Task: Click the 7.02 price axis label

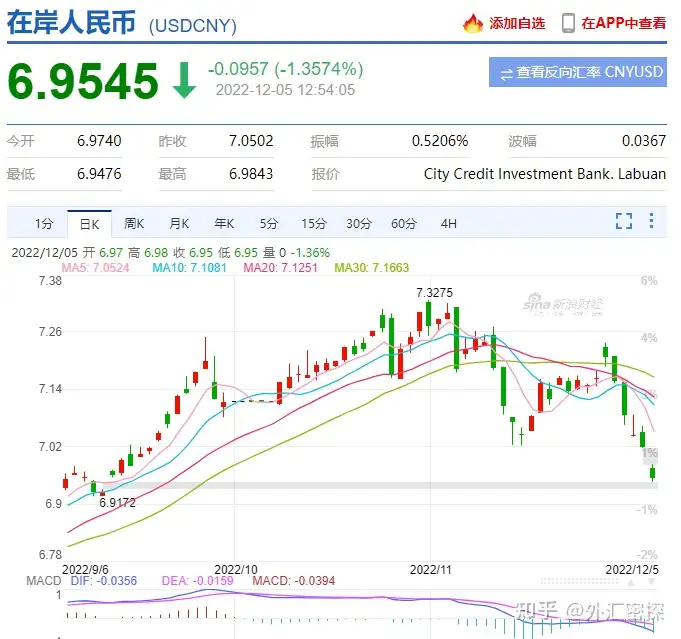Action: [x=50, y=447]
